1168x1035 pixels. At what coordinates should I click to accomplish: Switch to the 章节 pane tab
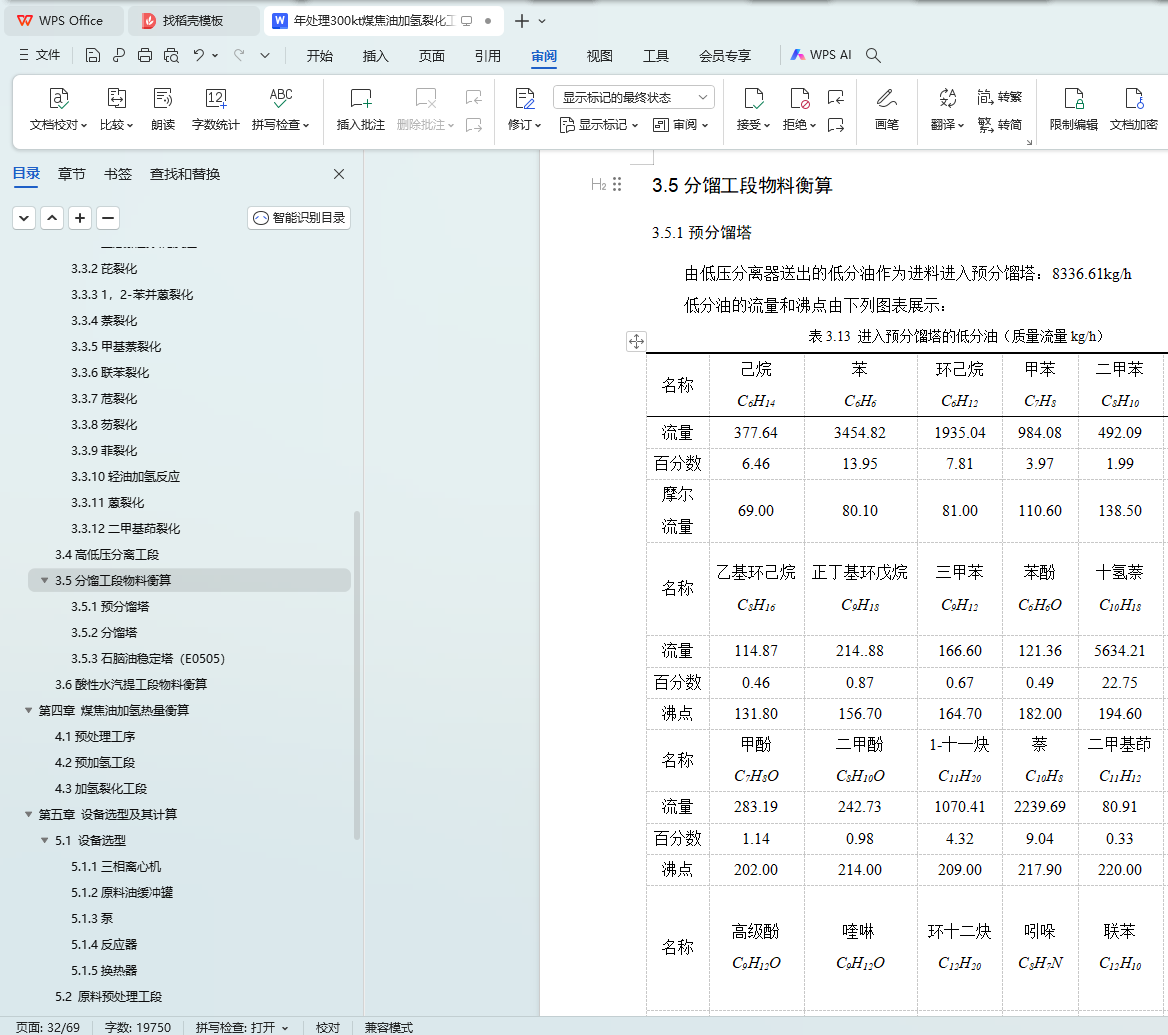click(72, 174)
